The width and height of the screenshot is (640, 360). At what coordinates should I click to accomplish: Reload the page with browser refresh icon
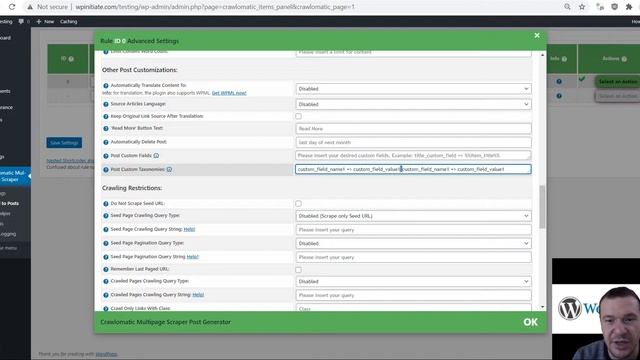click(x=12, y=7)
